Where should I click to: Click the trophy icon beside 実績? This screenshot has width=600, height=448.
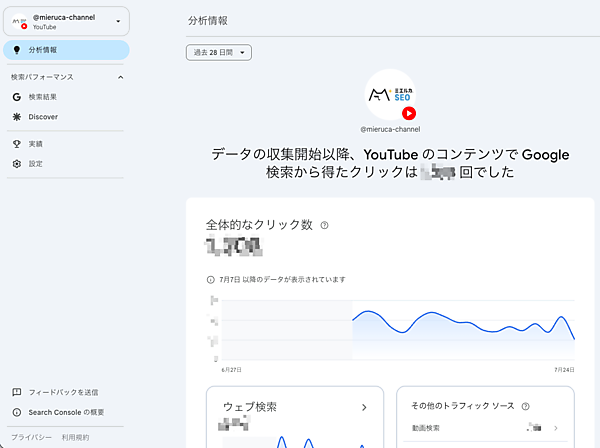[x=16, y=144]
